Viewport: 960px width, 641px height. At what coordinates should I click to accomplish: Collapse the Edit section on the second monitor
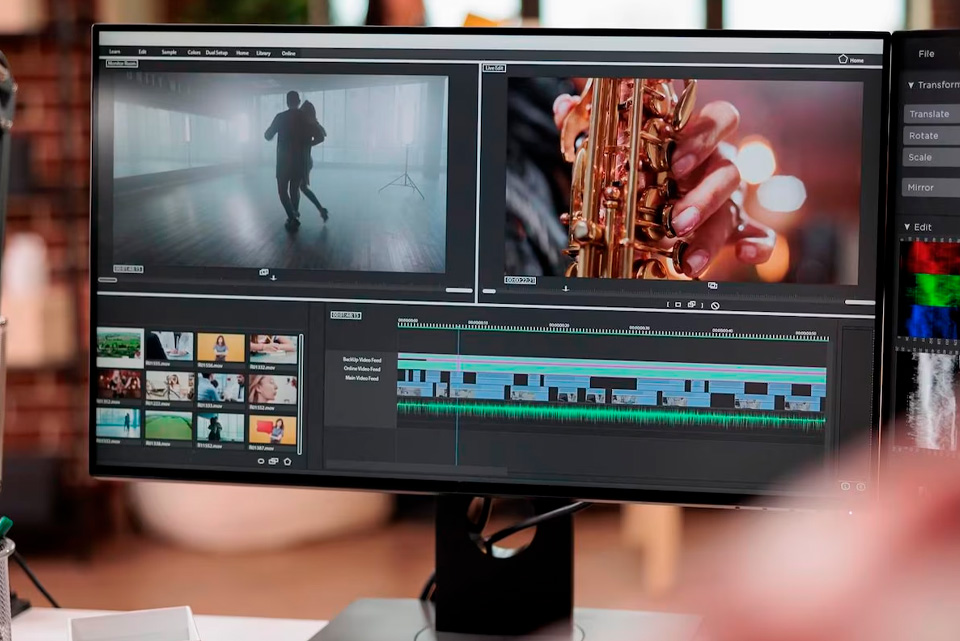tap(907, 227)
